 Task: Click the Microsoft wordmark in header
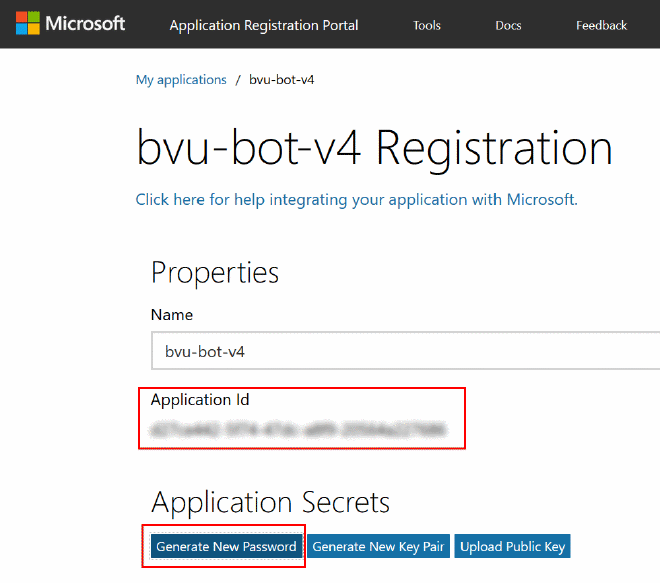tap(85, 24)
